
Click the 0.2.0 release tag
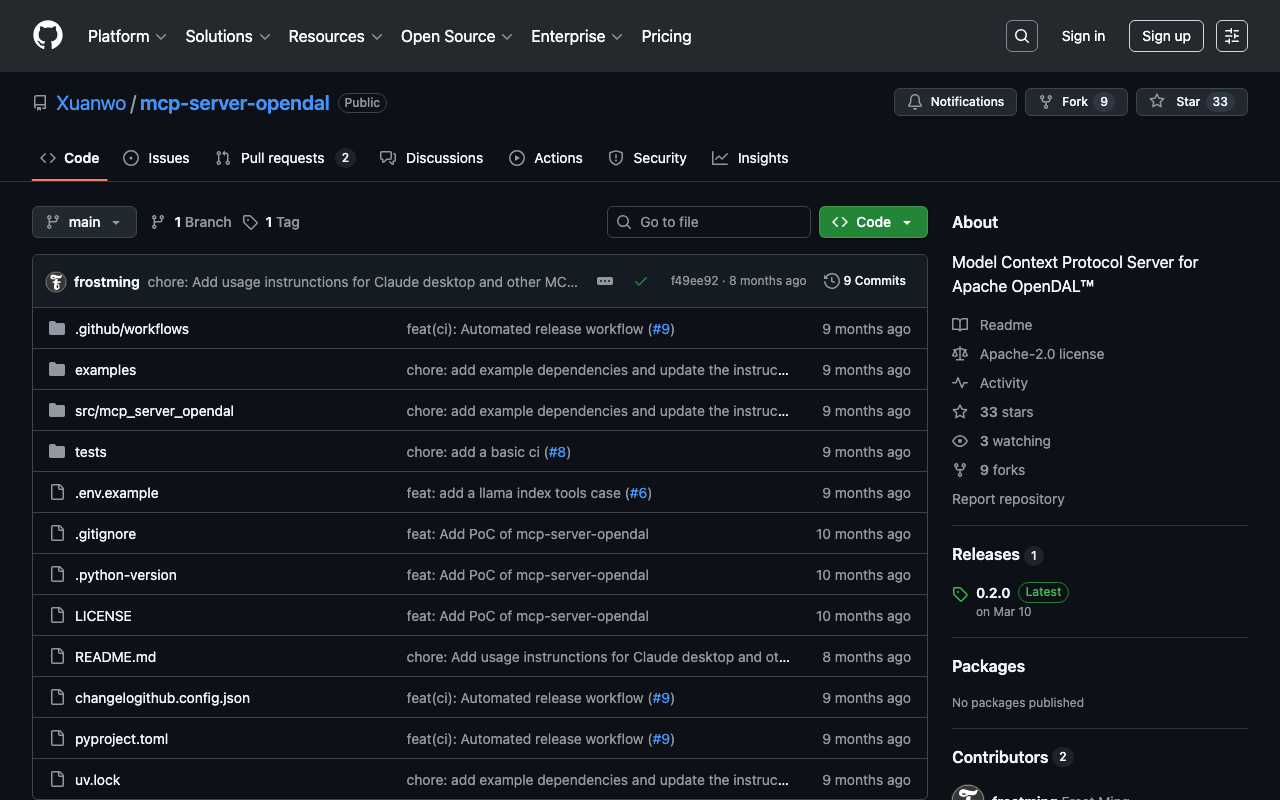992,592
